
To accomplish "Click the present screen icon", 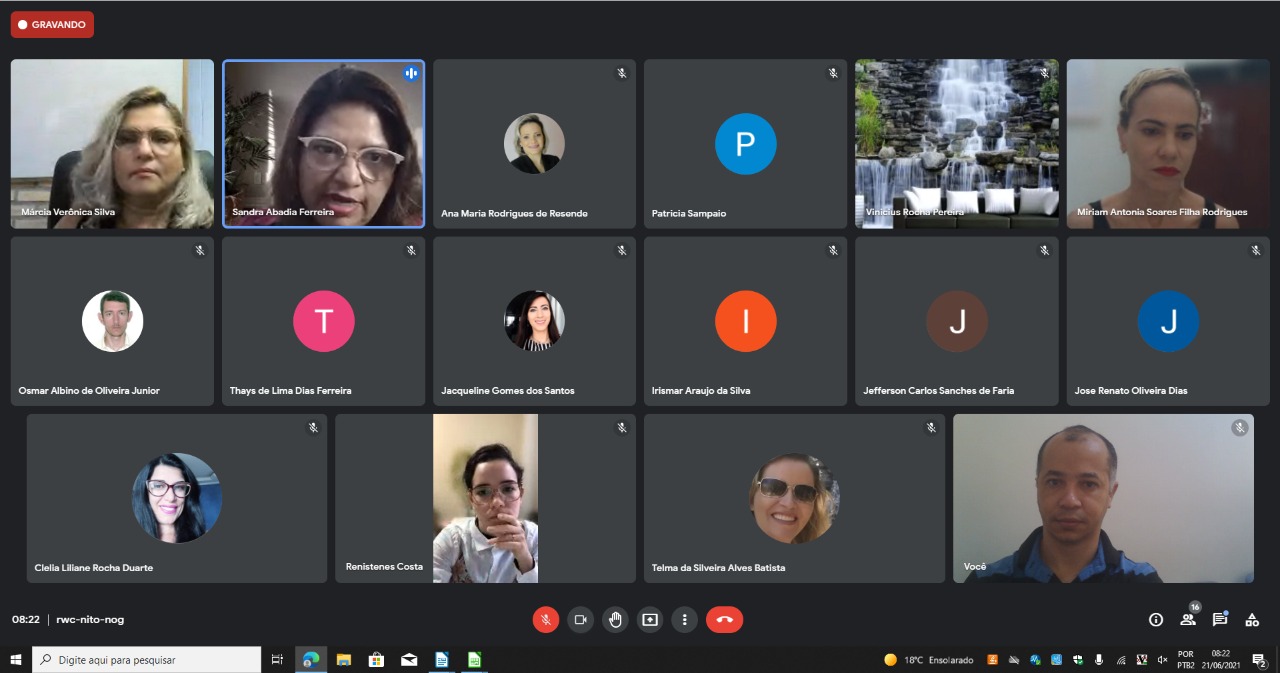I will (650, 620).
